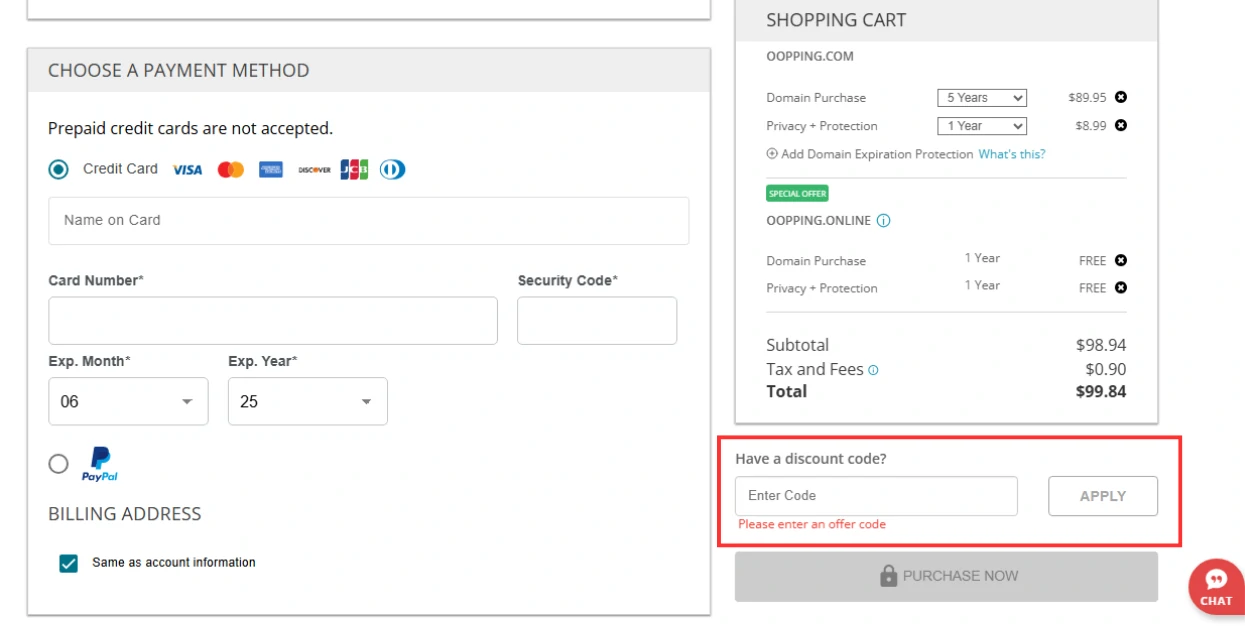Click the $0.90 tax amount
Screen dimensions: 1245x626
tap(1106, 369)
